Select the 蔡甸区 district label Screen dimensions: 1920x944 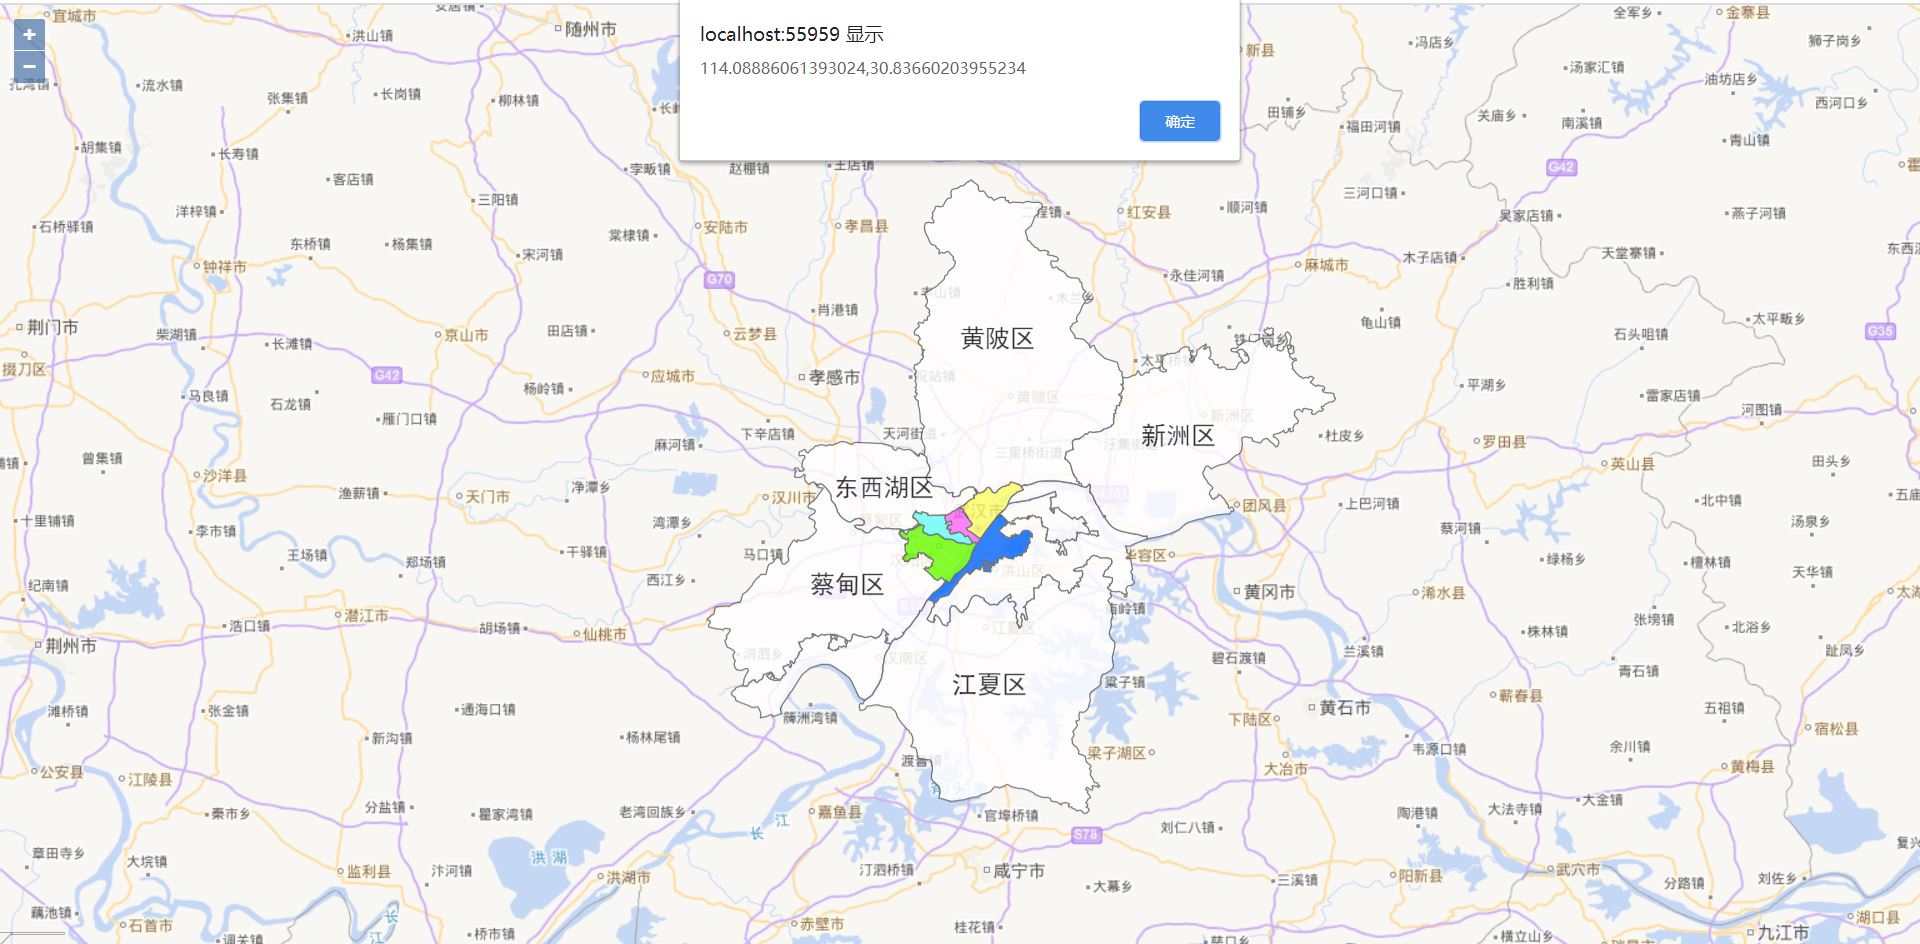tap(847, 585)
